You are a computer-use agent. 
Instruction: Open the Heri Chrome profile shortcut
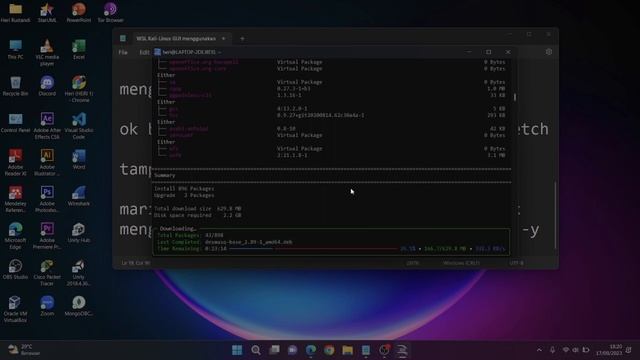tap(79, 89)
